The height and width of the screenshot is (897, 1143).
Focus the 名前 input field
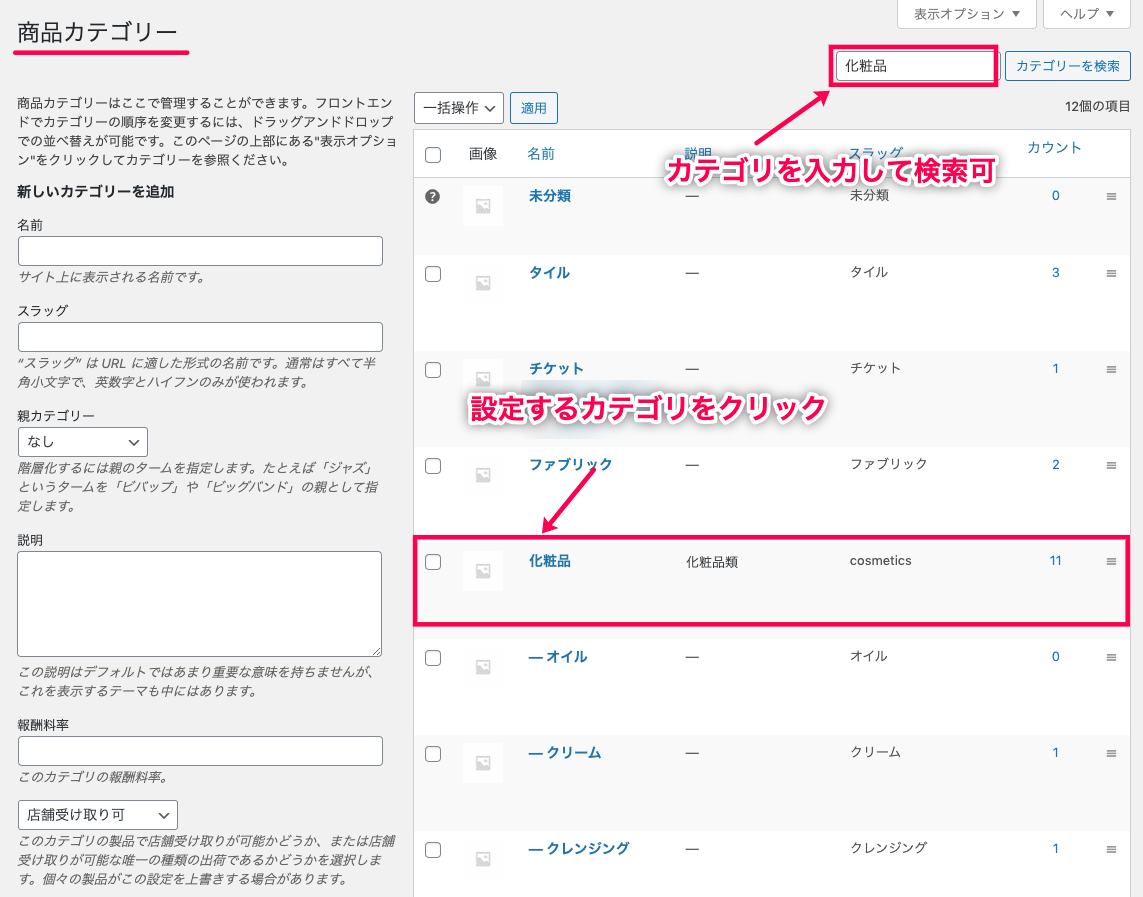click(x=200, y=251)
